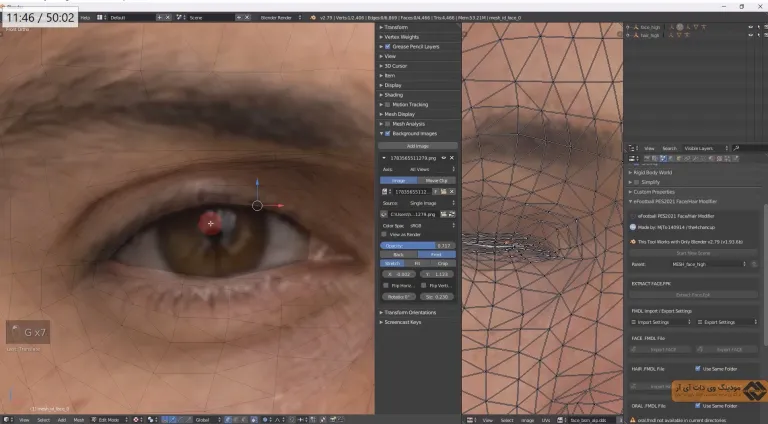
Task: Open the Color Space sRGB dropdown
Action: [430, 226]
